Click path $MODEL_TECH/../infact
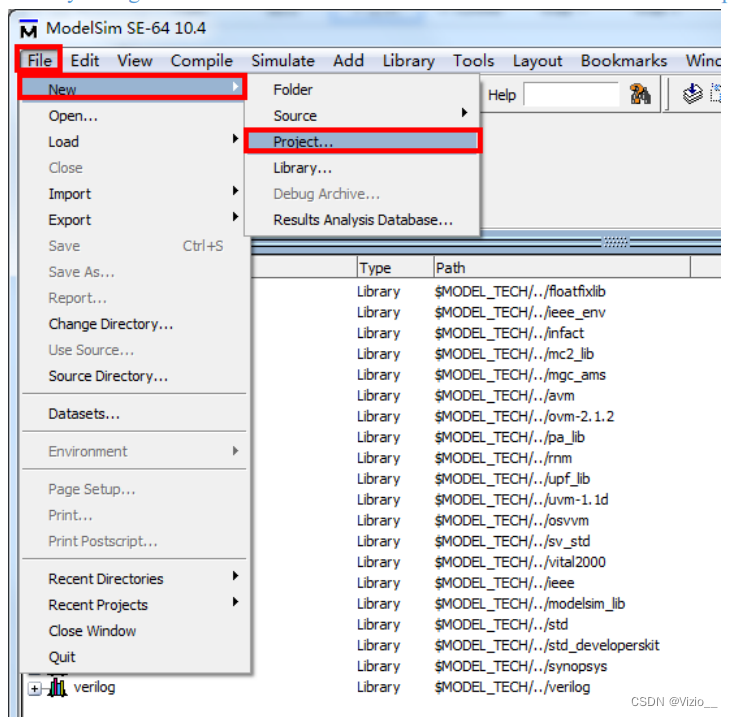The height and width of the screenshot is (717, 733). [x=509, y=333]
